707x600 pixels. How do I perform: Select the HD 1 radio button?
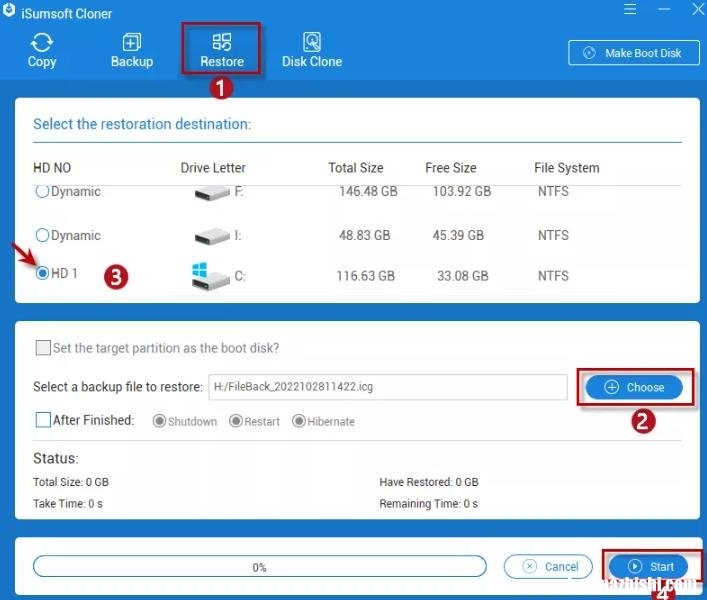coord(42,273)
